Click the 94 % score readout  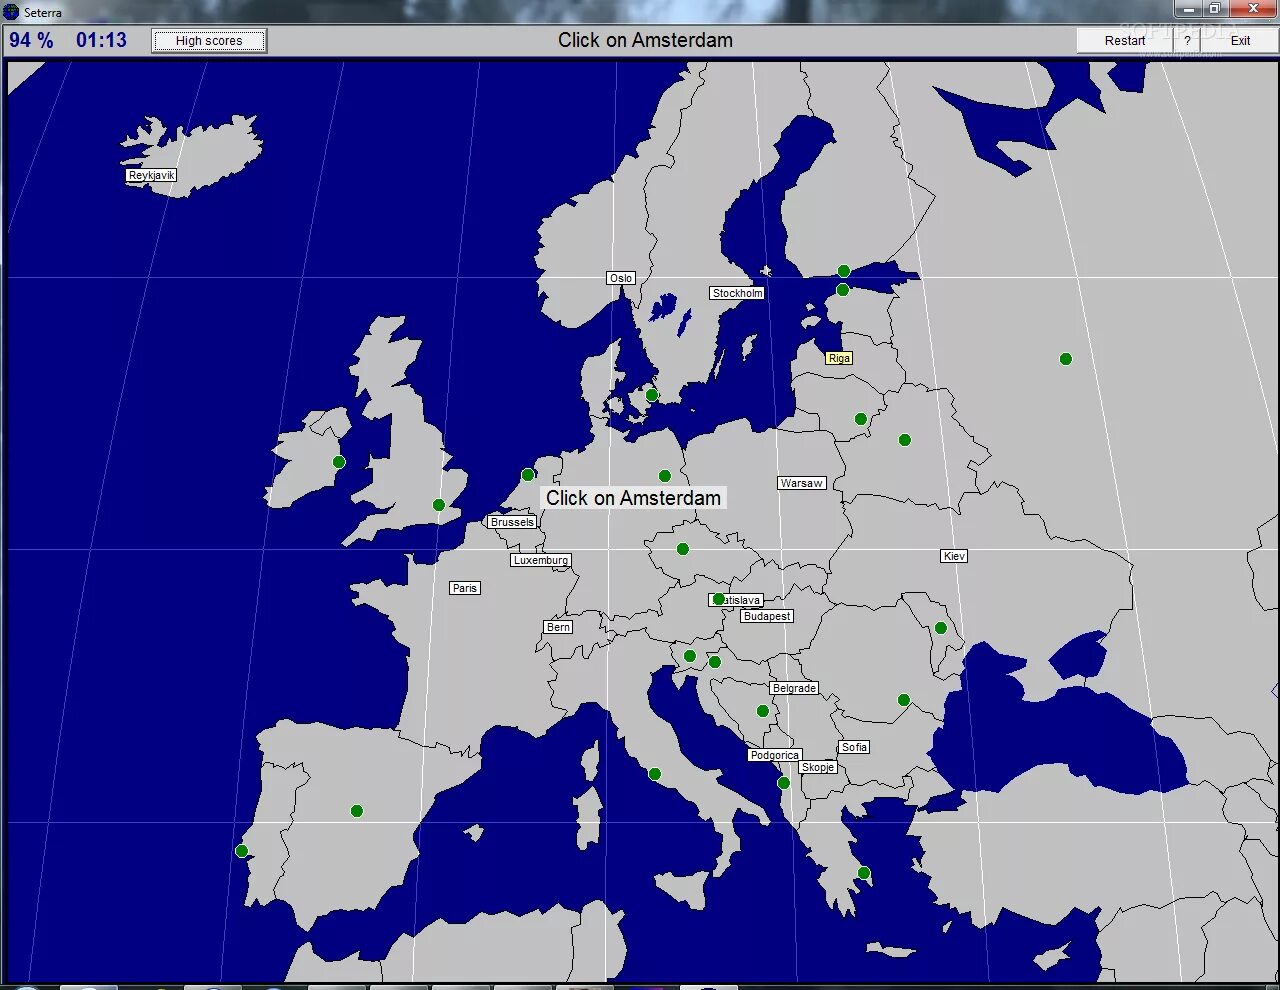tap(32, 41)
